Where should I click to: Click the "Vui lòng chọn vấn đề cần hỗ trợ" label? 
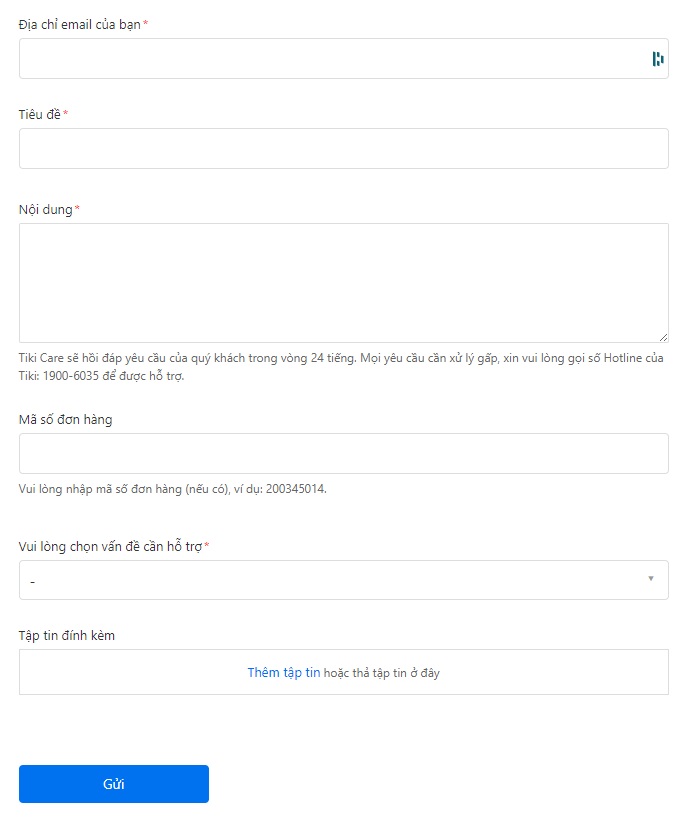click(x=110, y=546)
